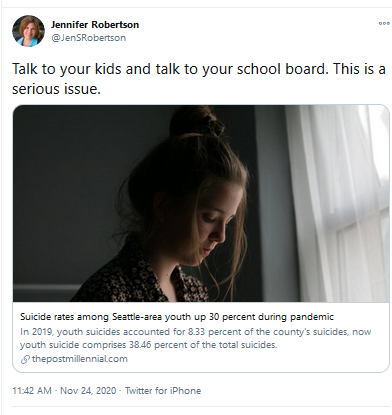The image size is (392, 415).
Task: Click the girl's floral shirt in the photo
Action: point(140,275)
